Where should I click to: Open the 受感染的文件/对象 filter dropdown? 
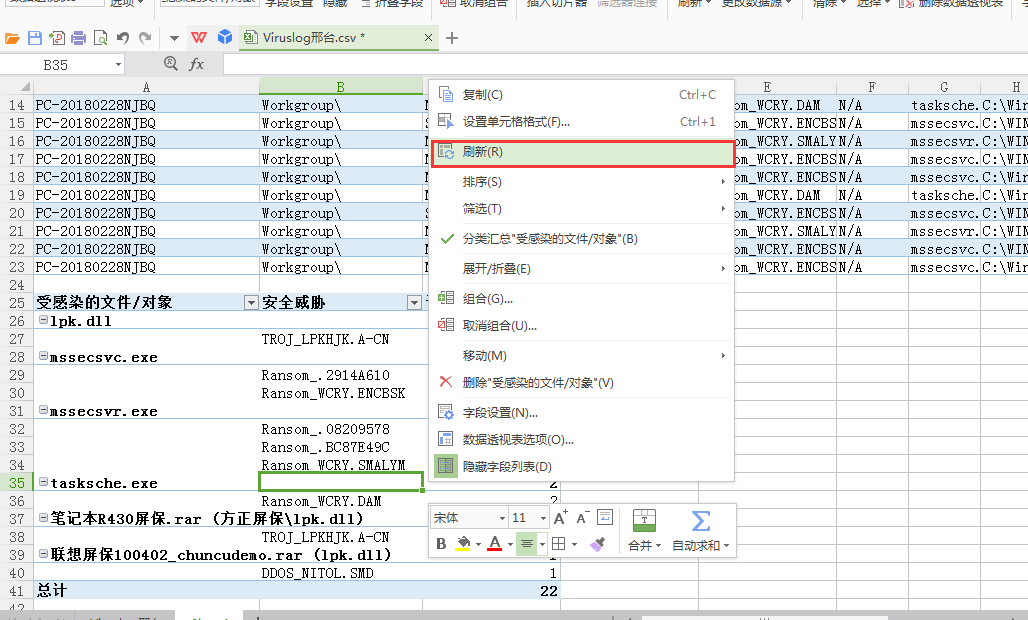(250, 302)
